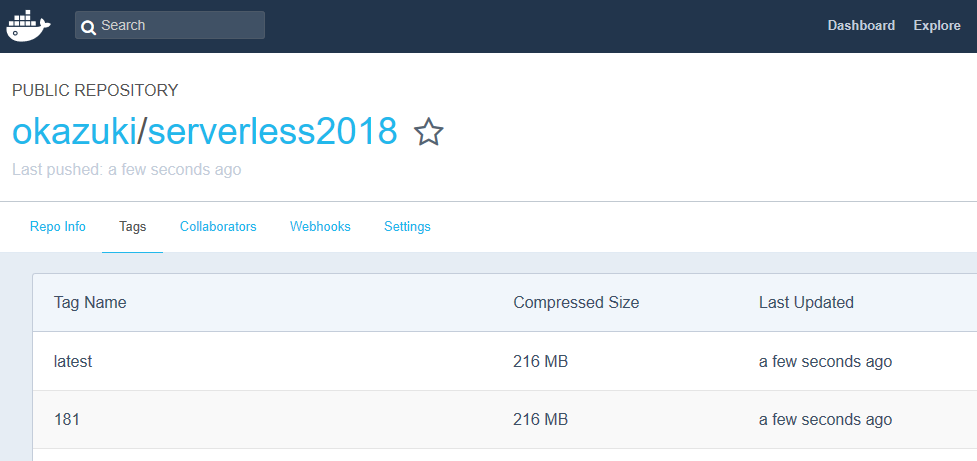Click 216 MB in the latest row
This screenshot has width=977, height=461.
coord(540,361)
